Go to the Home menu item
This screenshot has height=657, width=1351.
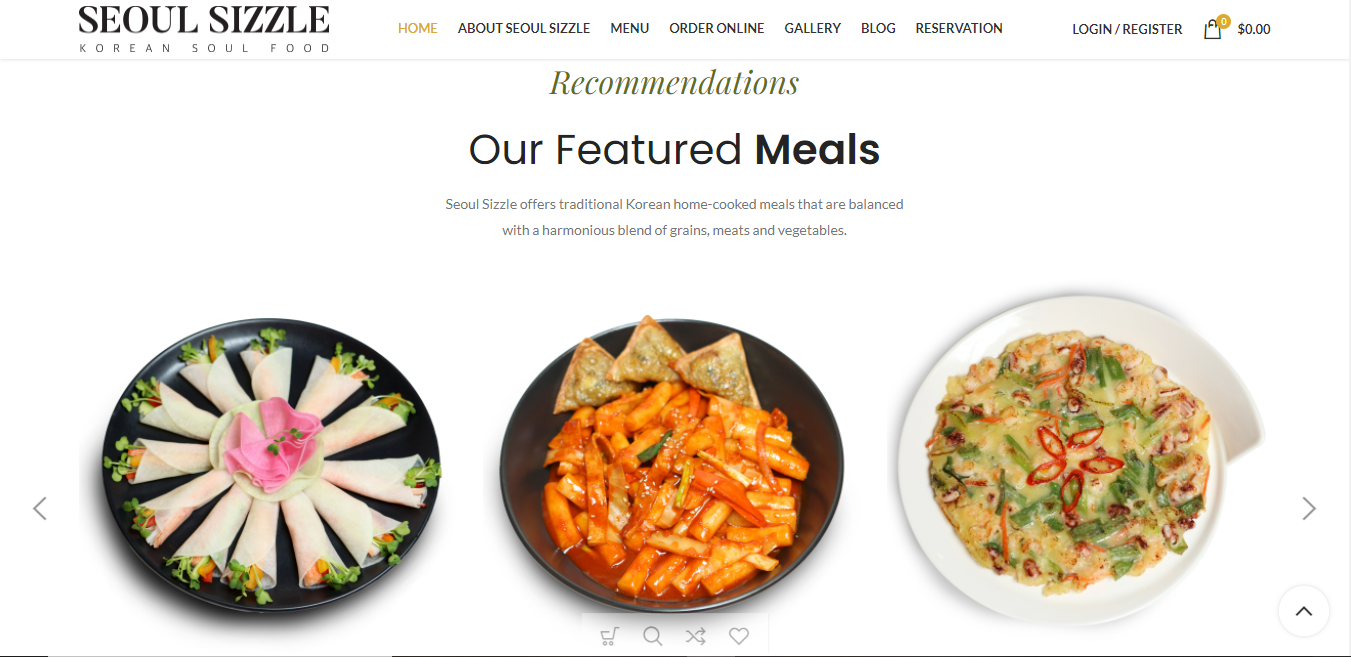(x=418, y=28)
